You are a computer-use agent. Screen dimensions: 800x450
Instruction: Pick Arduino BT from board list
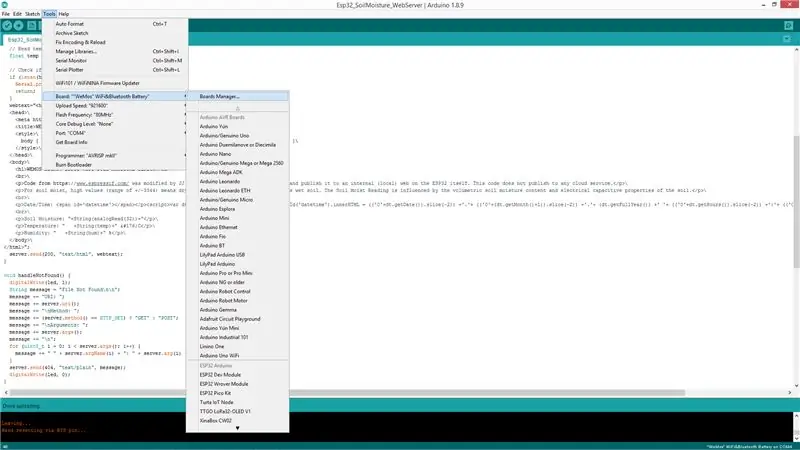[237, 246]
